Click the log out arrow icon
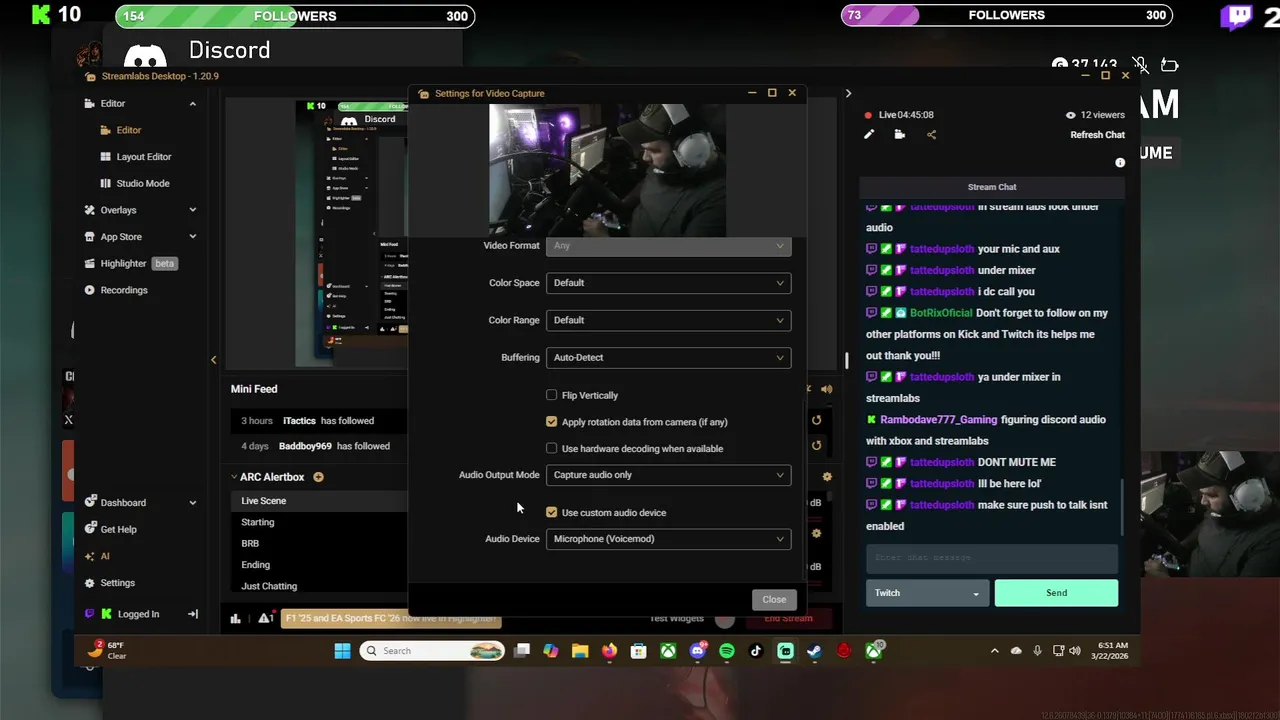Screen dimensions: 1280x720 pyautogui.click(x=193, y=614)
